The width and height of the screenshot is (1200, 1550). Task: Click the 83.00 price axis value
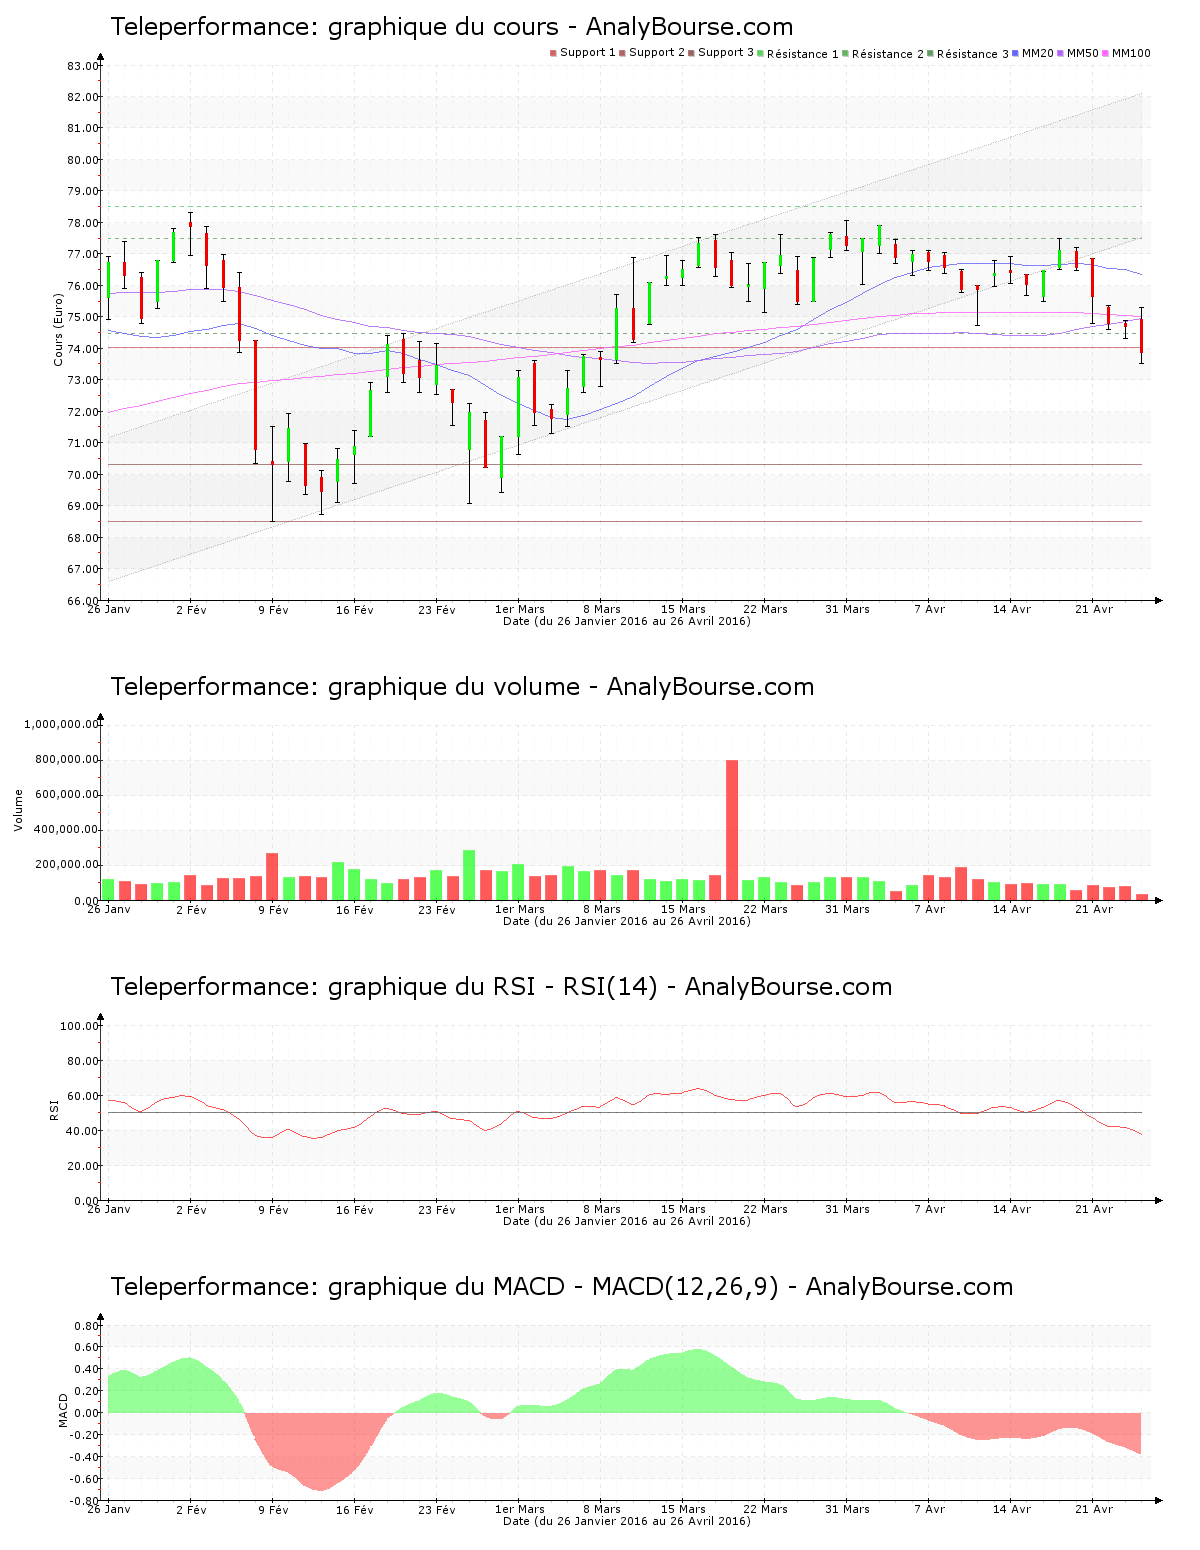[82, 66]
